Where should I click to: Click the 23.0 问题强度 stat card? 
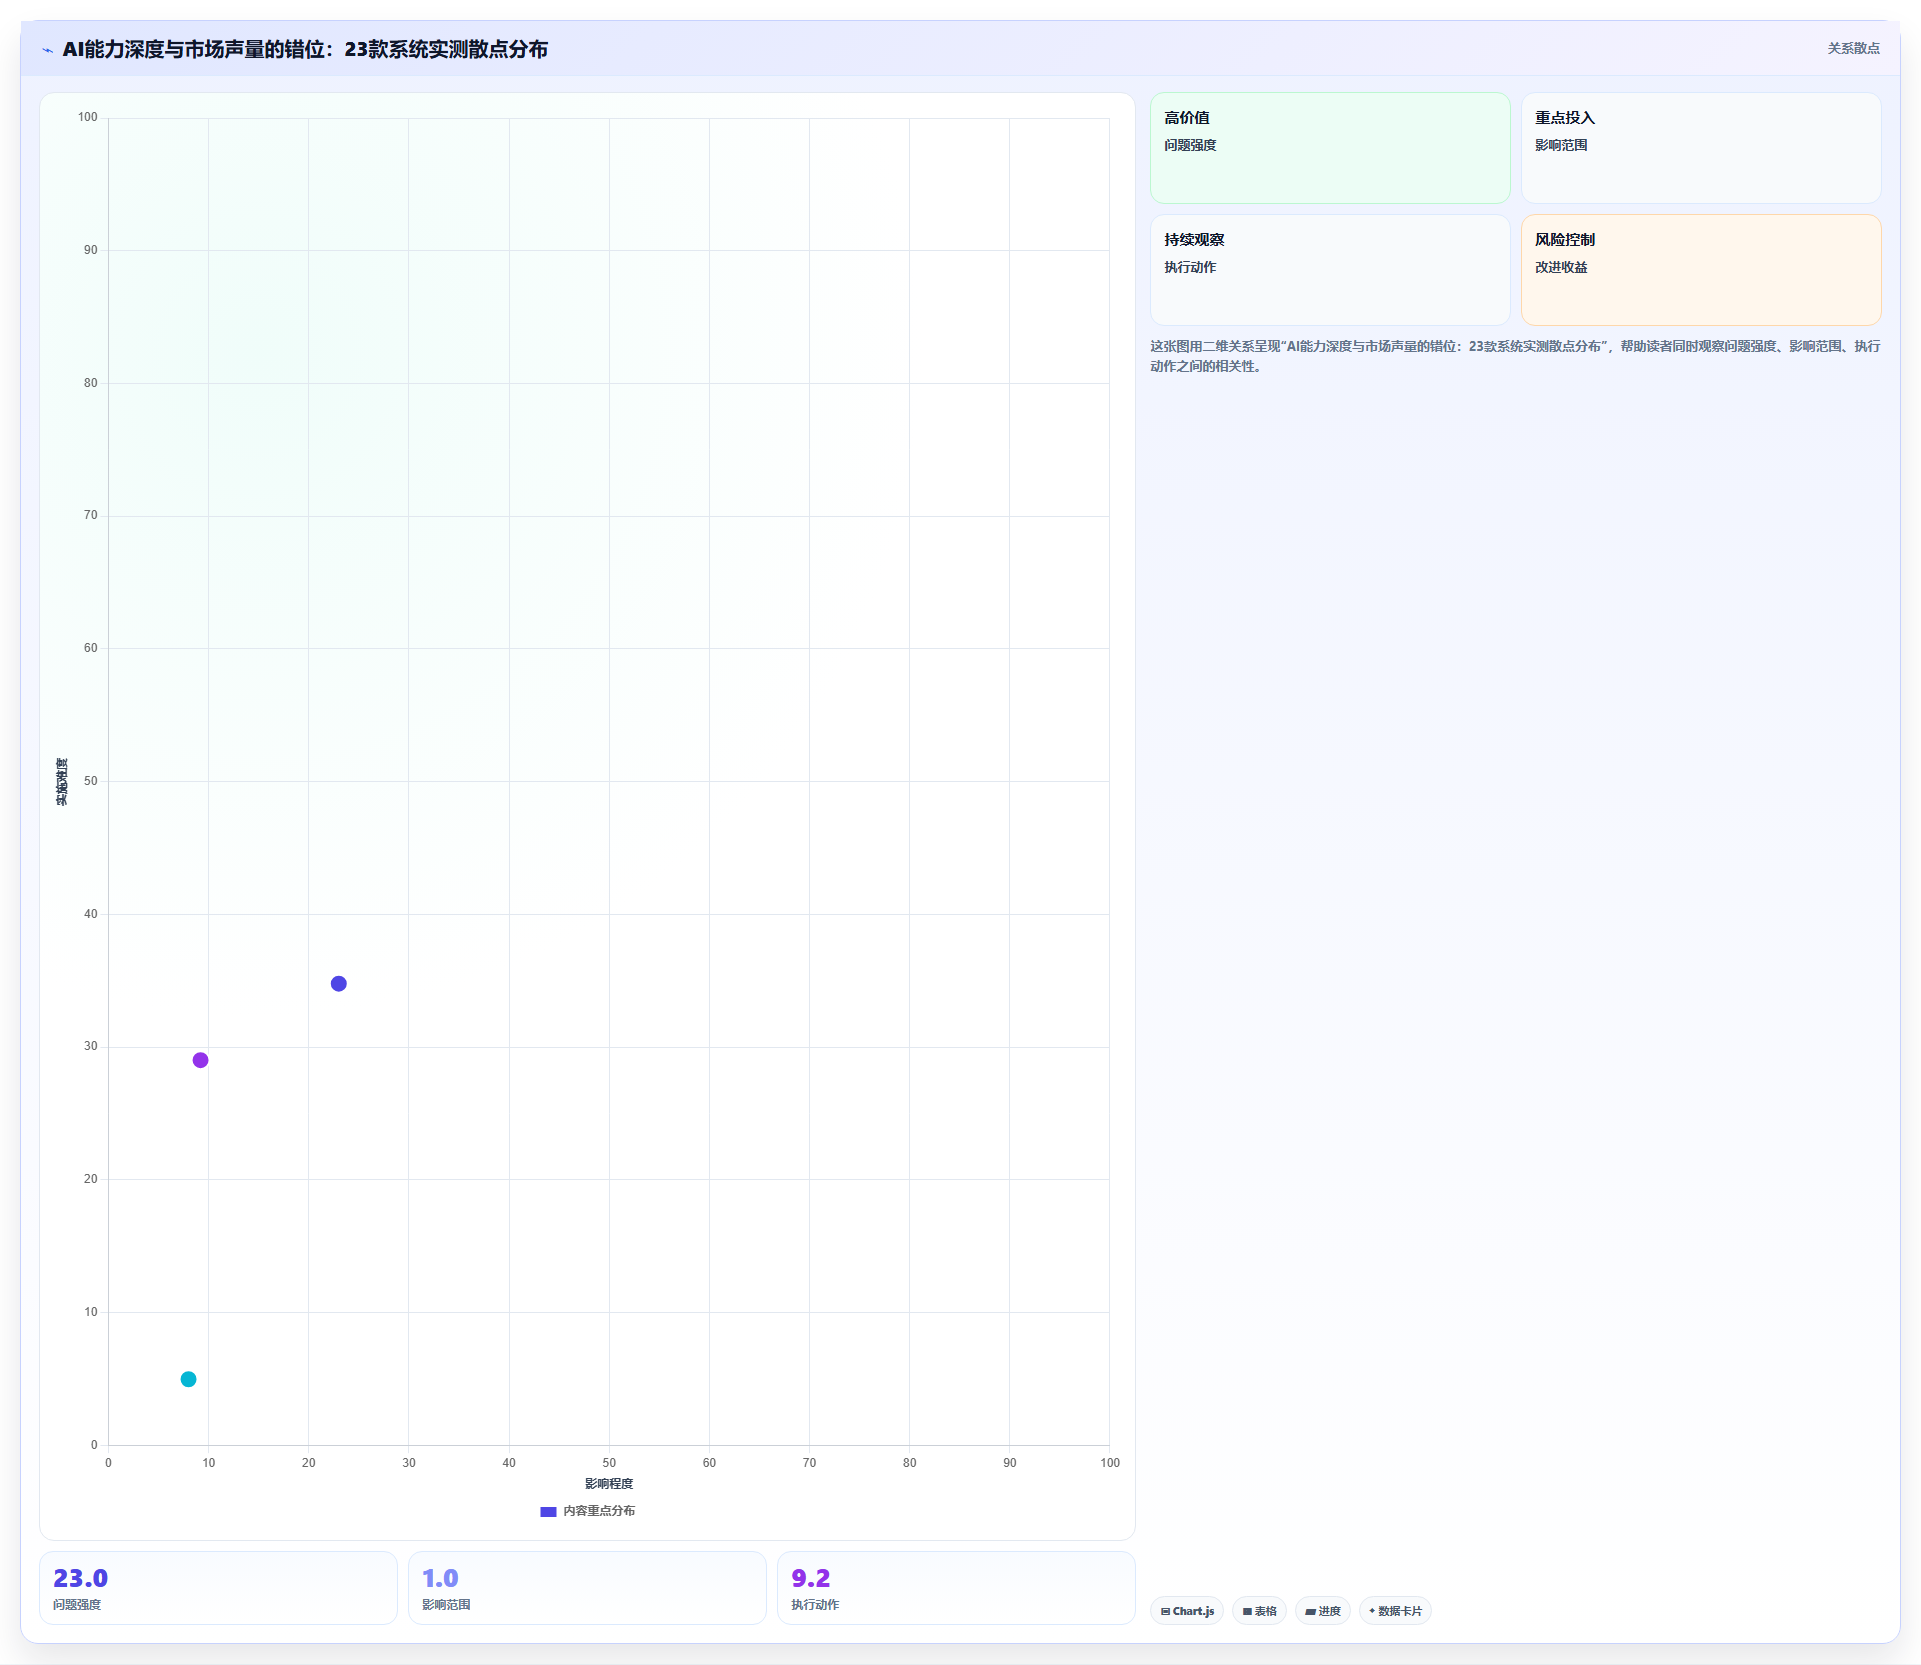pyautogui.click(x=218, y=1588)
